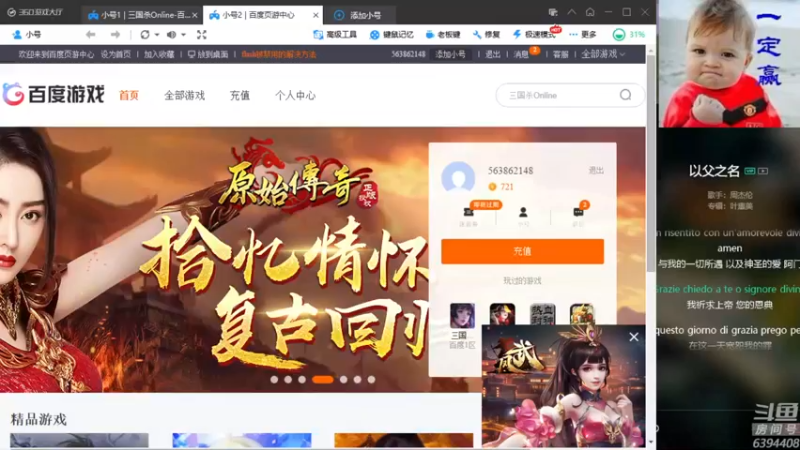Mute sound via the speaker icon
Viewport: 800px width, 450px height.
171,35
